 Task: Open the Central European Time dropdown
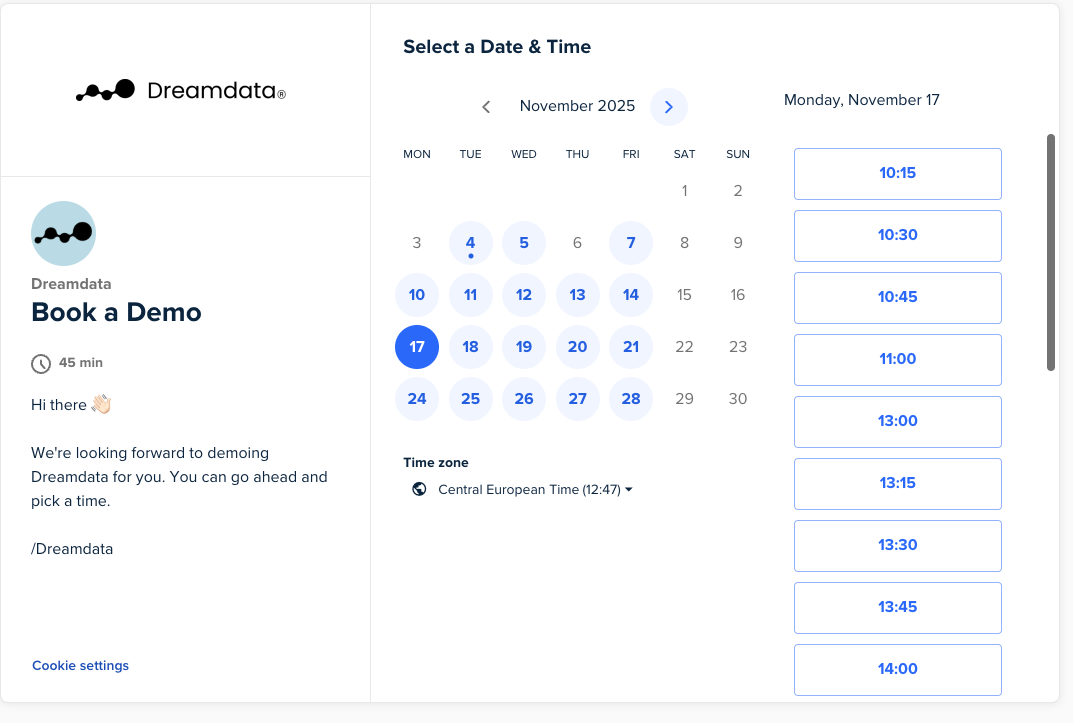535,490
